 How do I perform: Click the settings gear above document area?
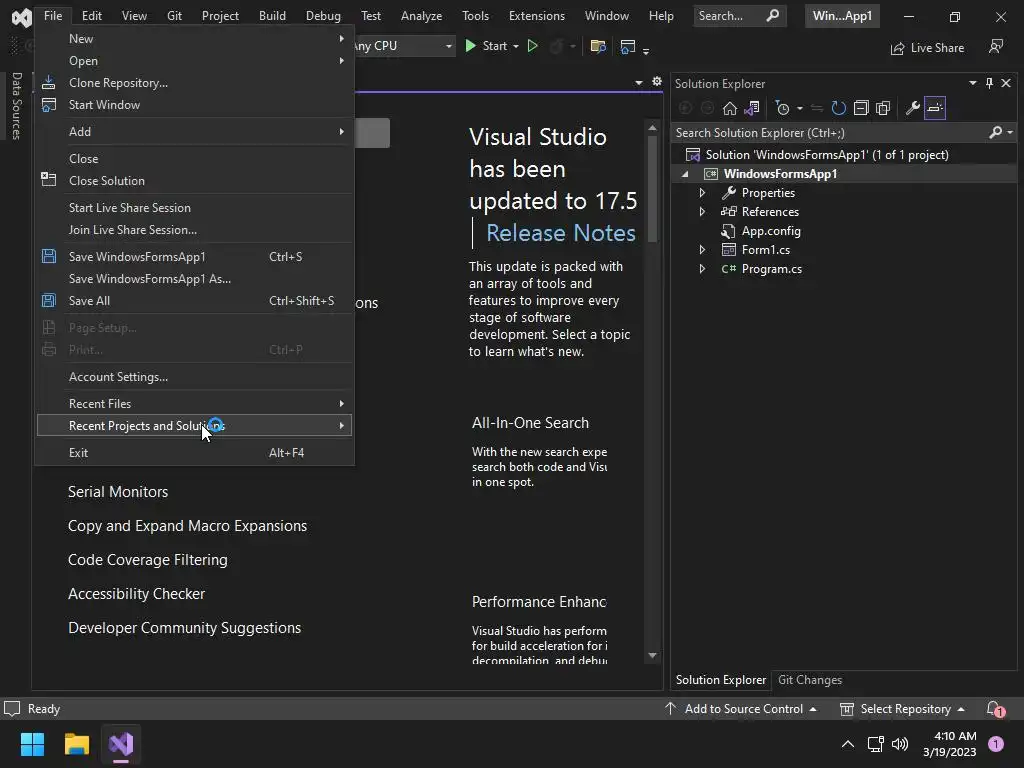tap(657, 82)
